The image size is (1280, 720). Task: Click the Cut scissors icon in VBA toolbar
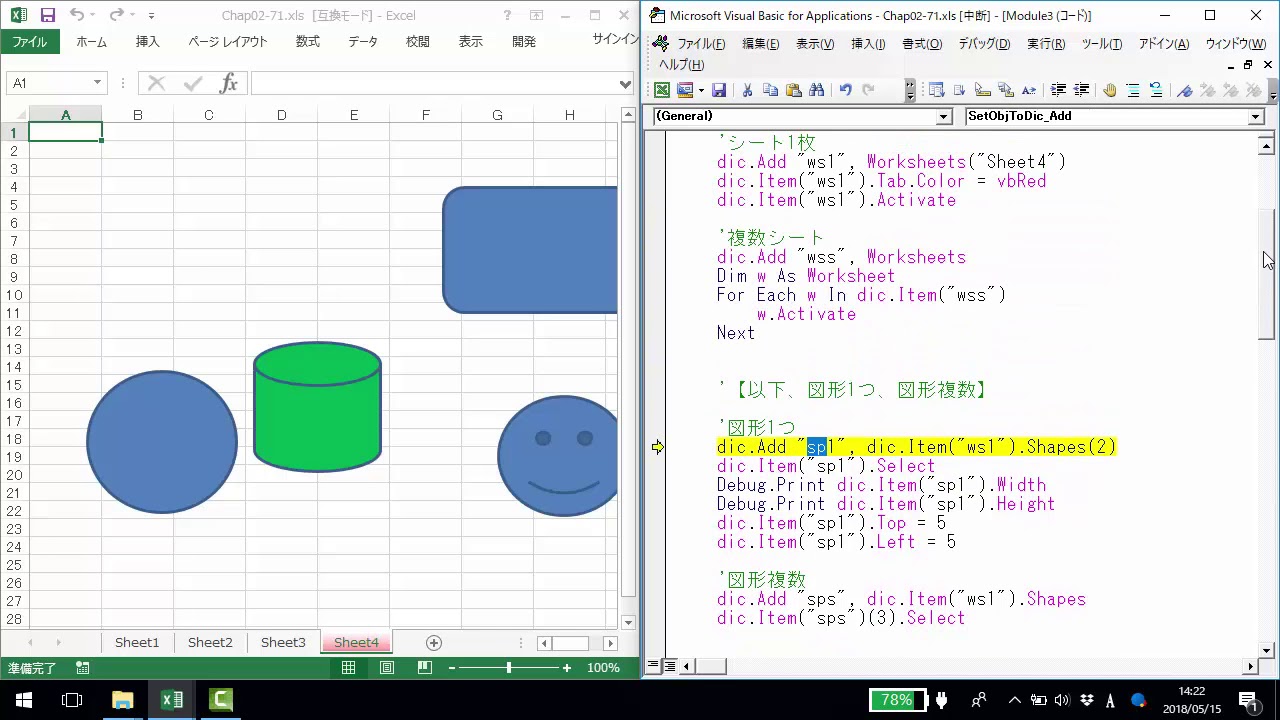(746, 90)
